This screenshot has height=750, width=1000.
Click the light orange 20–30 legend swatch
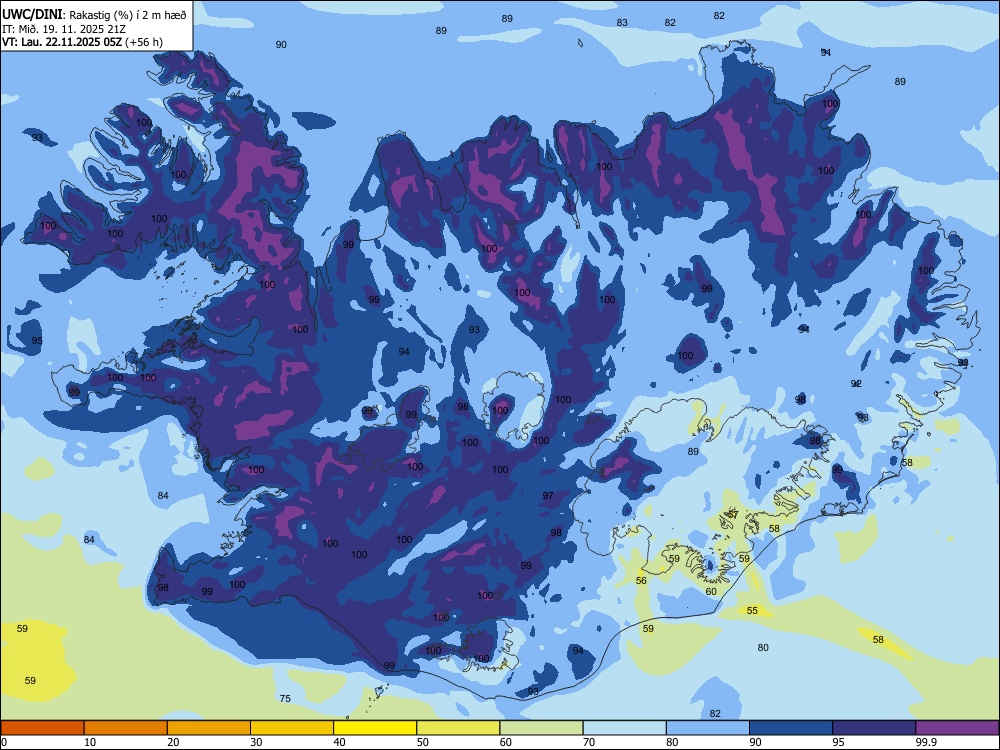pyautogui.click(x=209, y=728)
